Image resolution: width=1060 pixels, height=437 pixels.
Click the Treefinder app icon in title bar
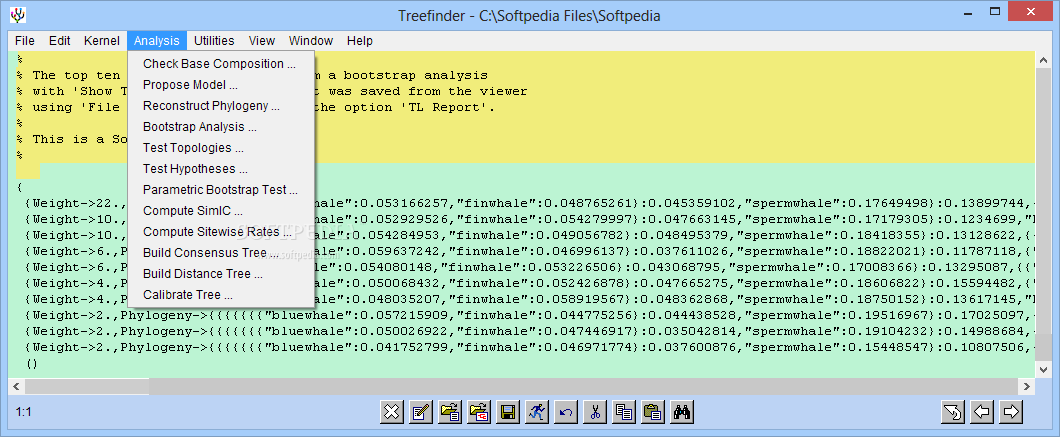19,15
